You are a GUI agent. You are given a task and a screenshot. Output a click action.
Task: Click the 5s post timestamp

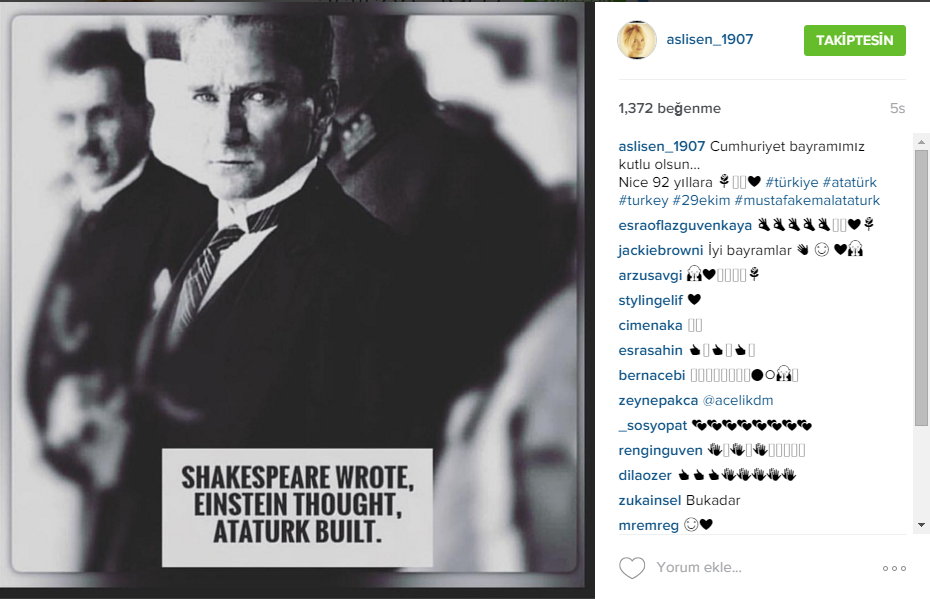pos(897,108)
